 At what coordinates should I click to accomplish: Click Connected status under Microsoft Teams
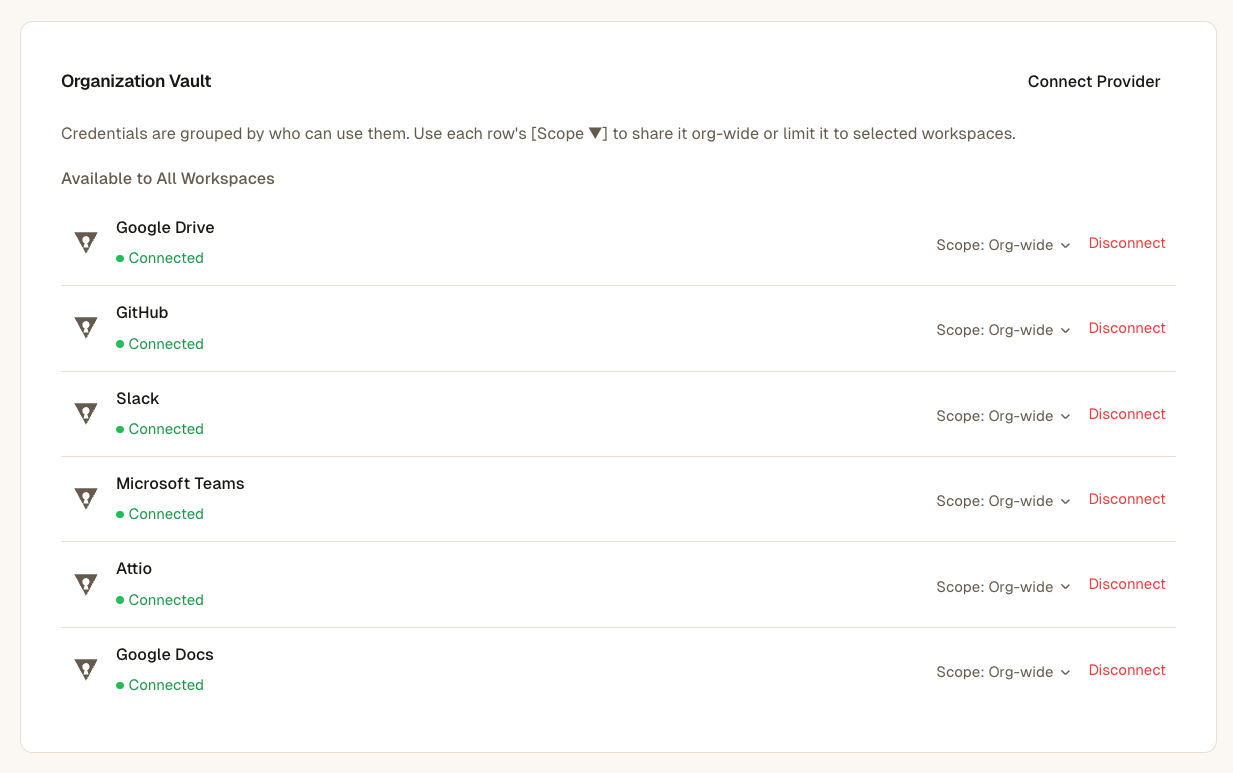tap(160, 514)
